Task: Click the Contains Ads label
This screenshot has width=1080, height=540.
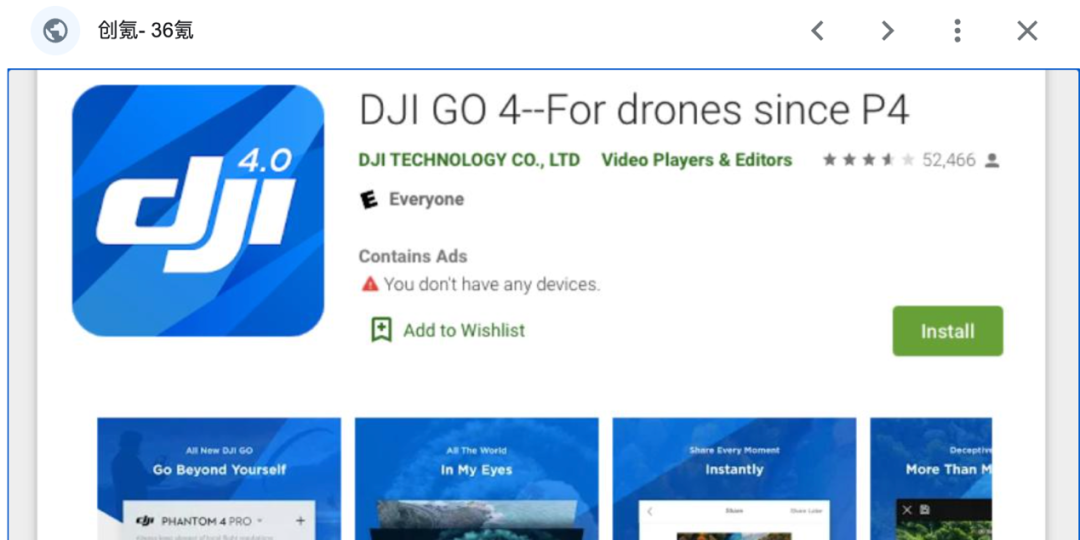Action: [413, 256]
